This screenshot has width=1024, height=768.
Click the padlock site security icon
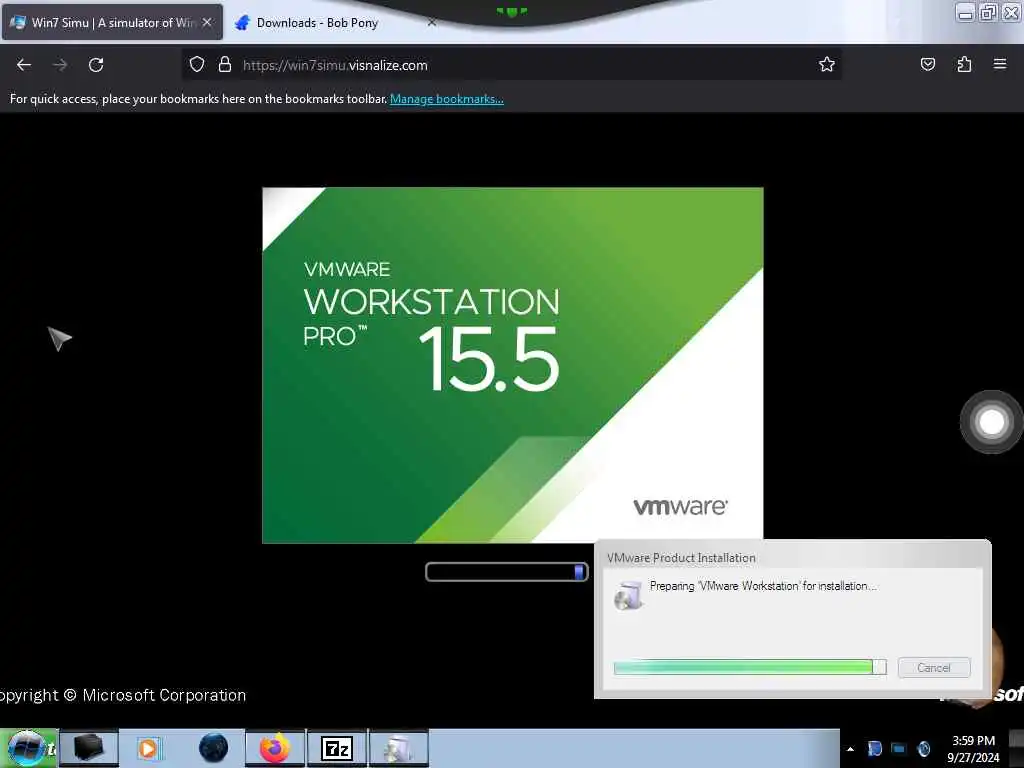pyautogui.click(x=225, y=64)
